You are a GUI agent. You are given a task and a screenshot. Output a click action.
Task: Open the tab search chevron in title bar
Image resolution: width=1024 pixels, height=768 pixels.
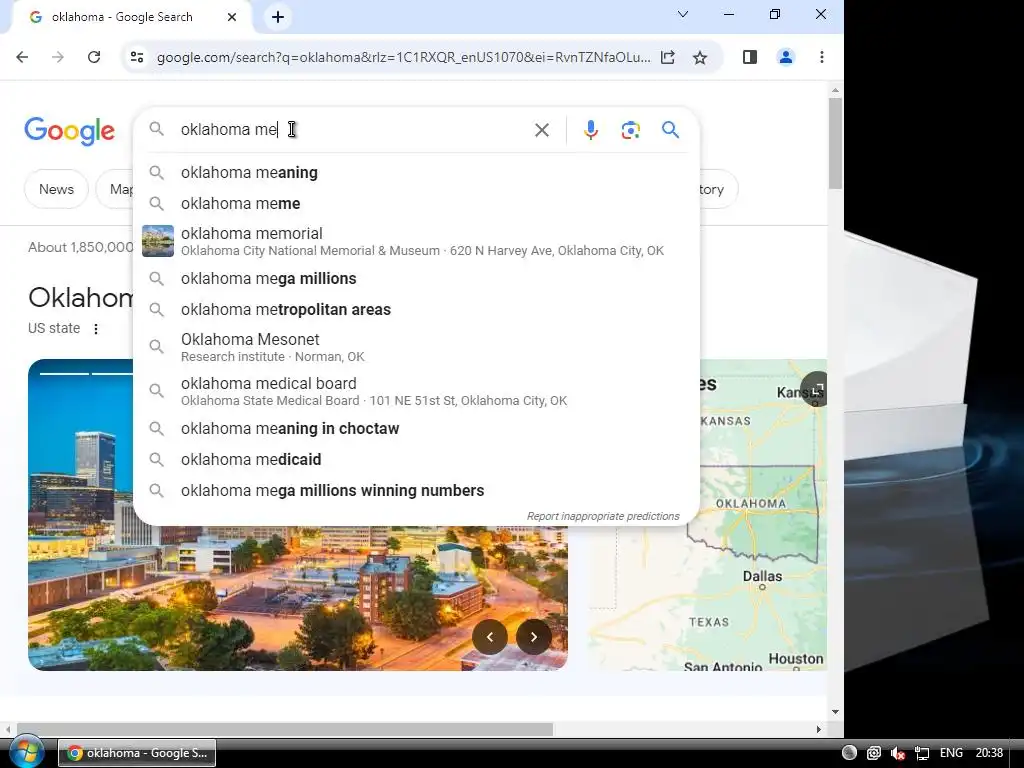(683, 14)
